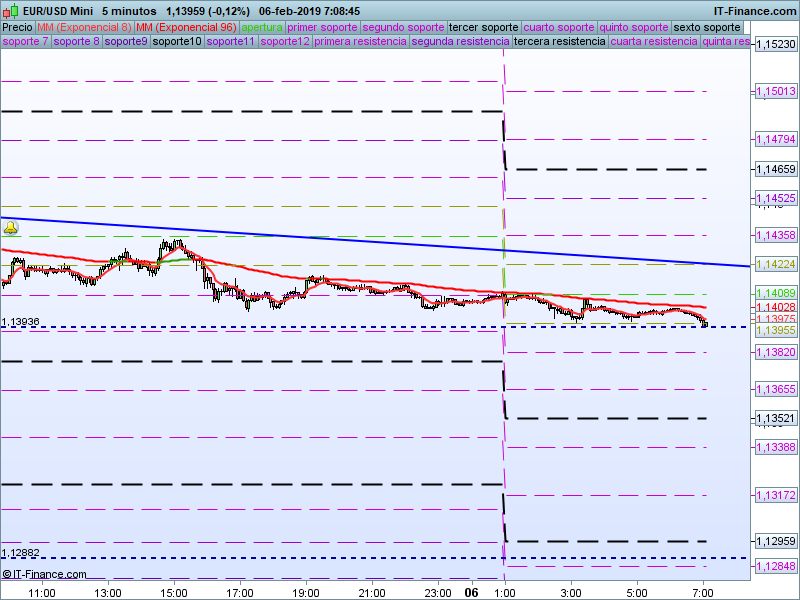Click price label 1,13655 on axis

point(776,389)
